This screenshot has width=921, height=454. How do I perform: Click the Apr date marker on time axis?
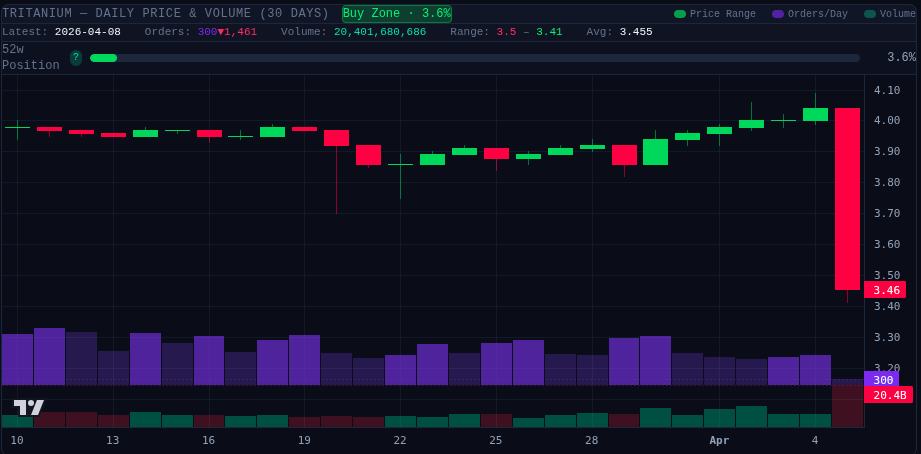[719, 440]
